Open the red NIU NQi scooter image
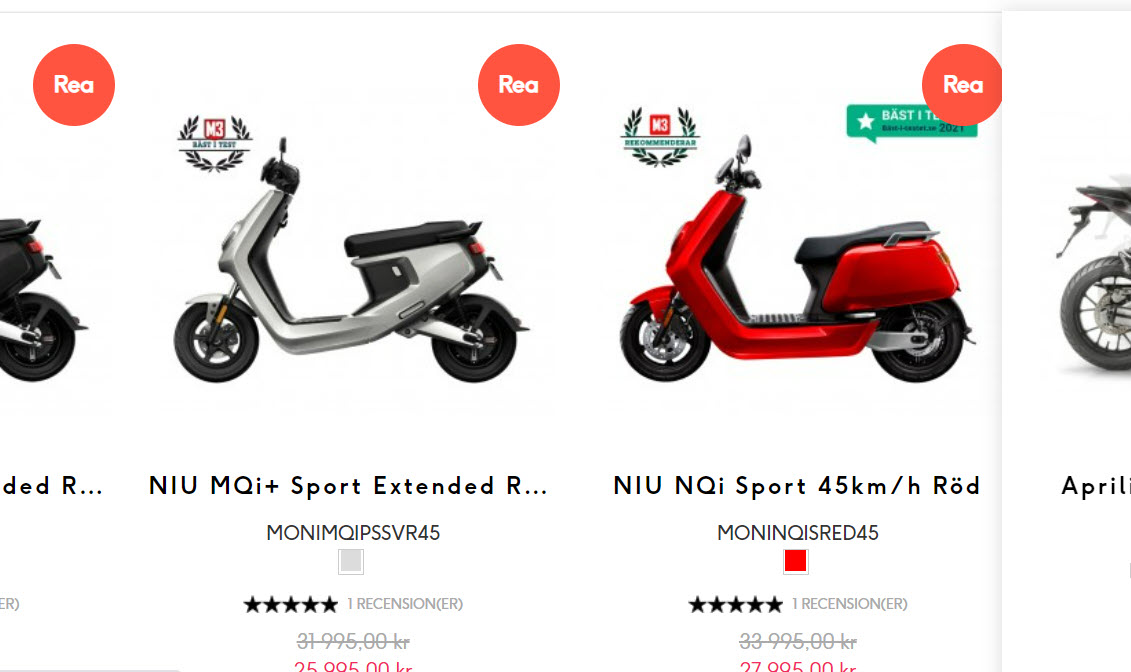This screenshot has height=672, width=1131. [797, 258]
